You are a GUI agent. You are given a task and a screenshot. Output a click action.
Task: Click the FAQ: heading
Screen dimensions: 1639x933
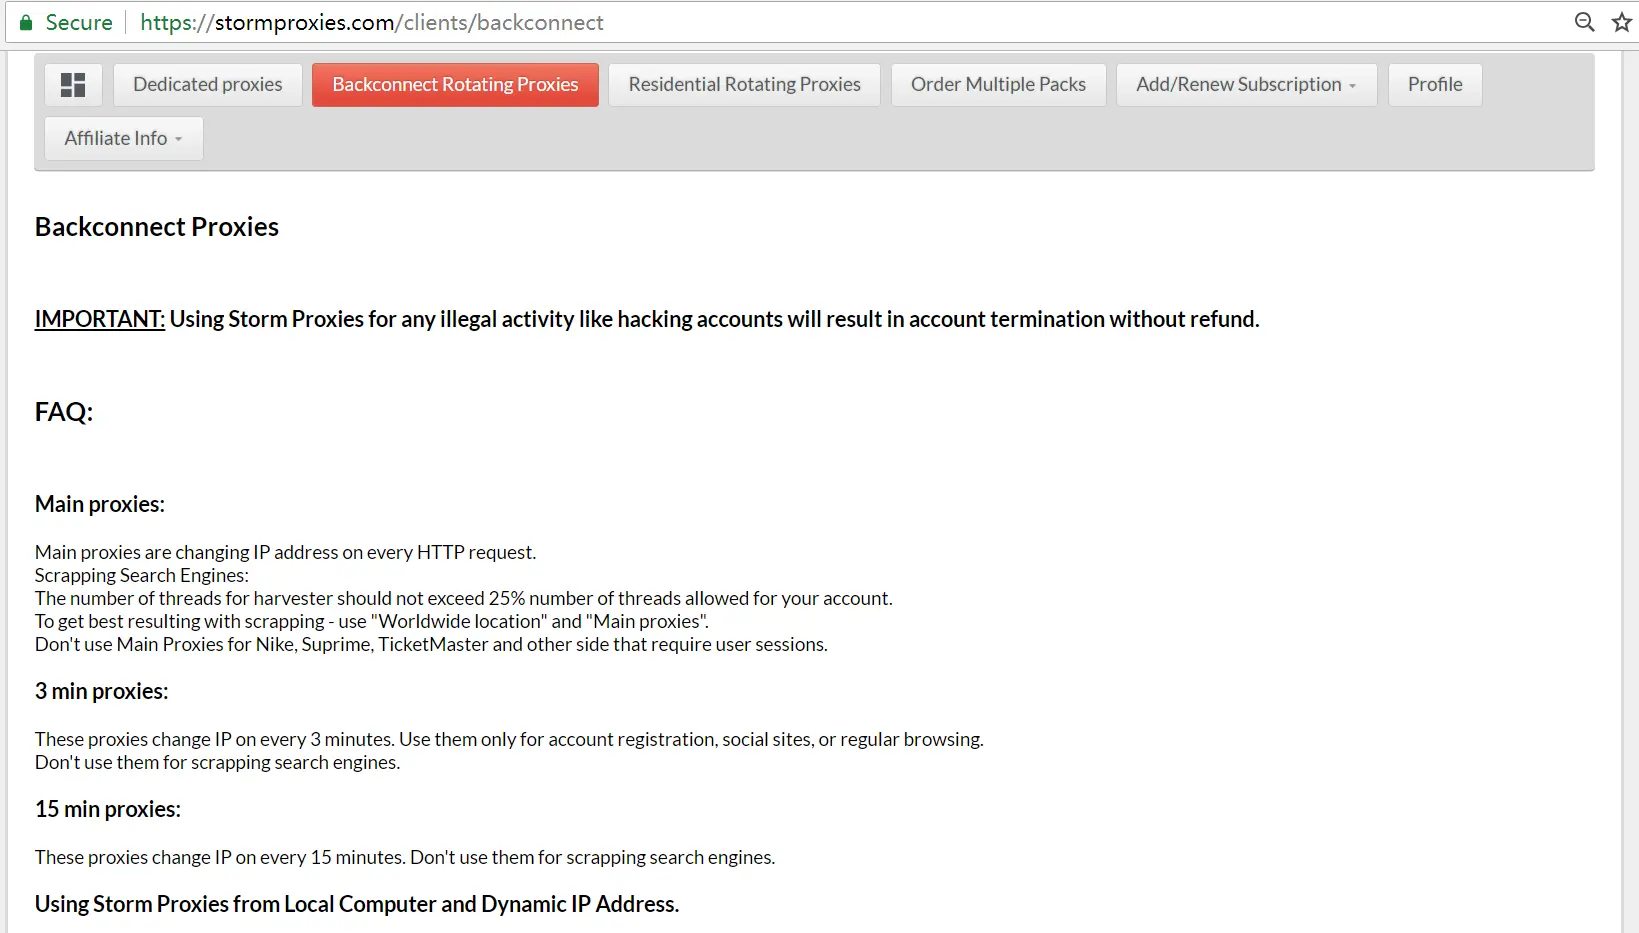click(64, 412)
